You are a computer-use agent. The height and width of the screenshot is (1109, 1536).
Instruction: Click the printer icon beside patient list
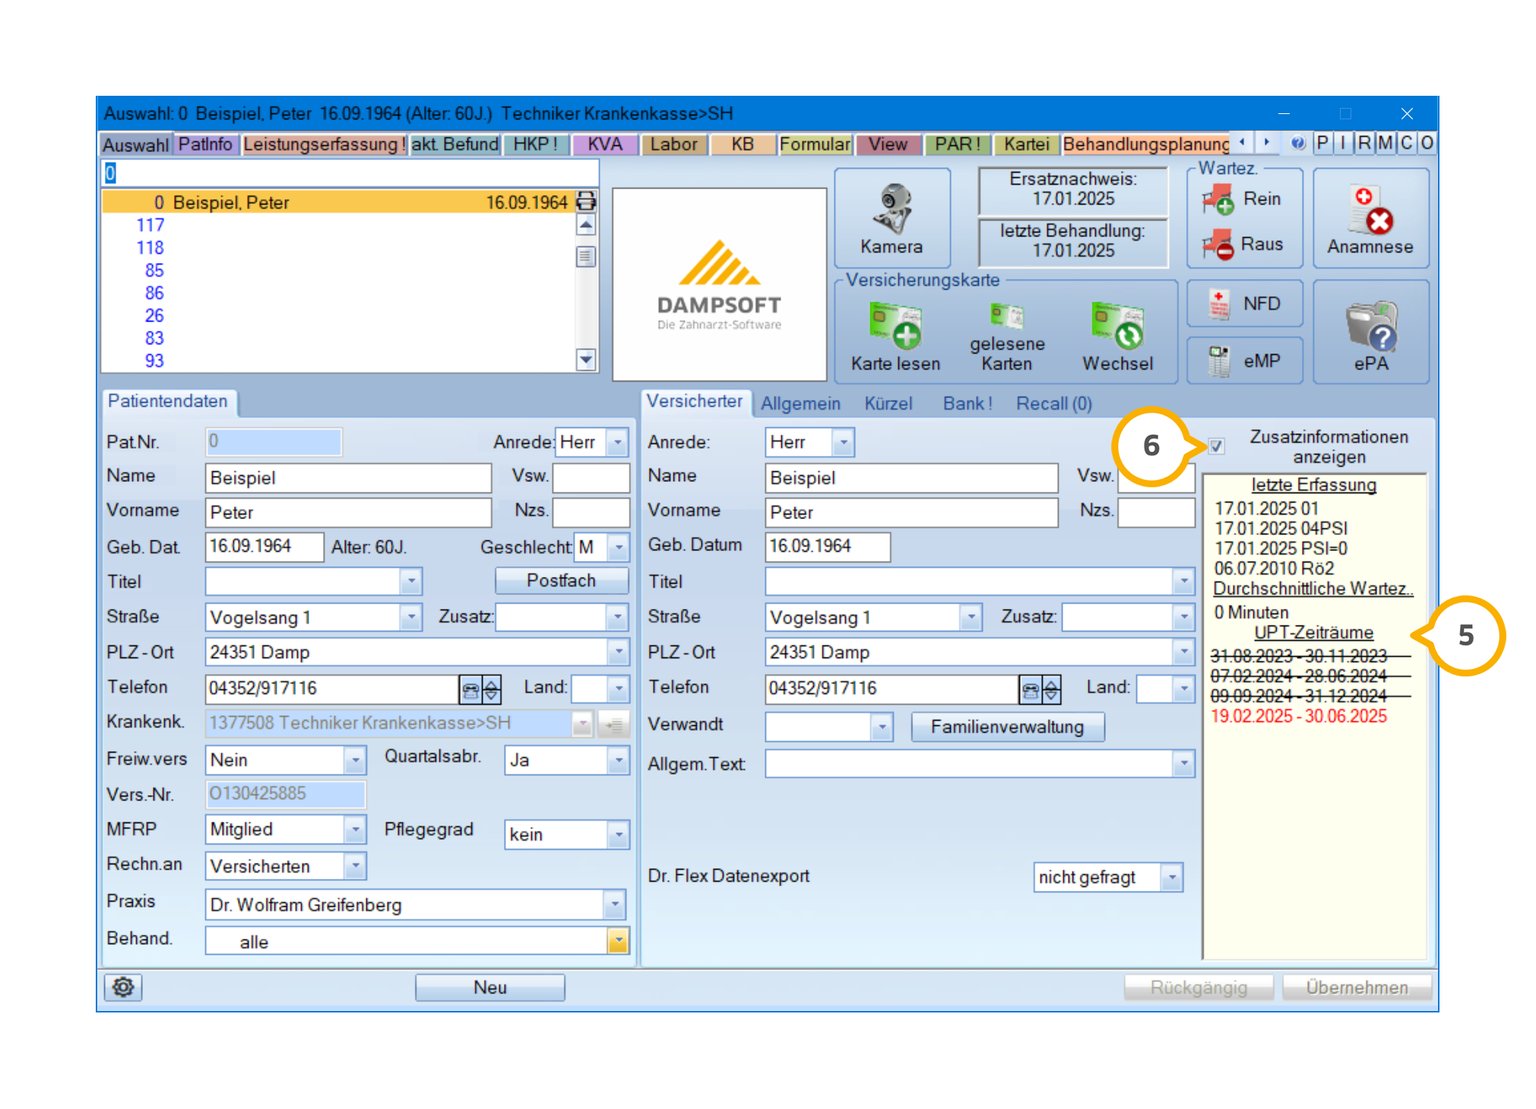pyautogui.click(x=586, y=202)
